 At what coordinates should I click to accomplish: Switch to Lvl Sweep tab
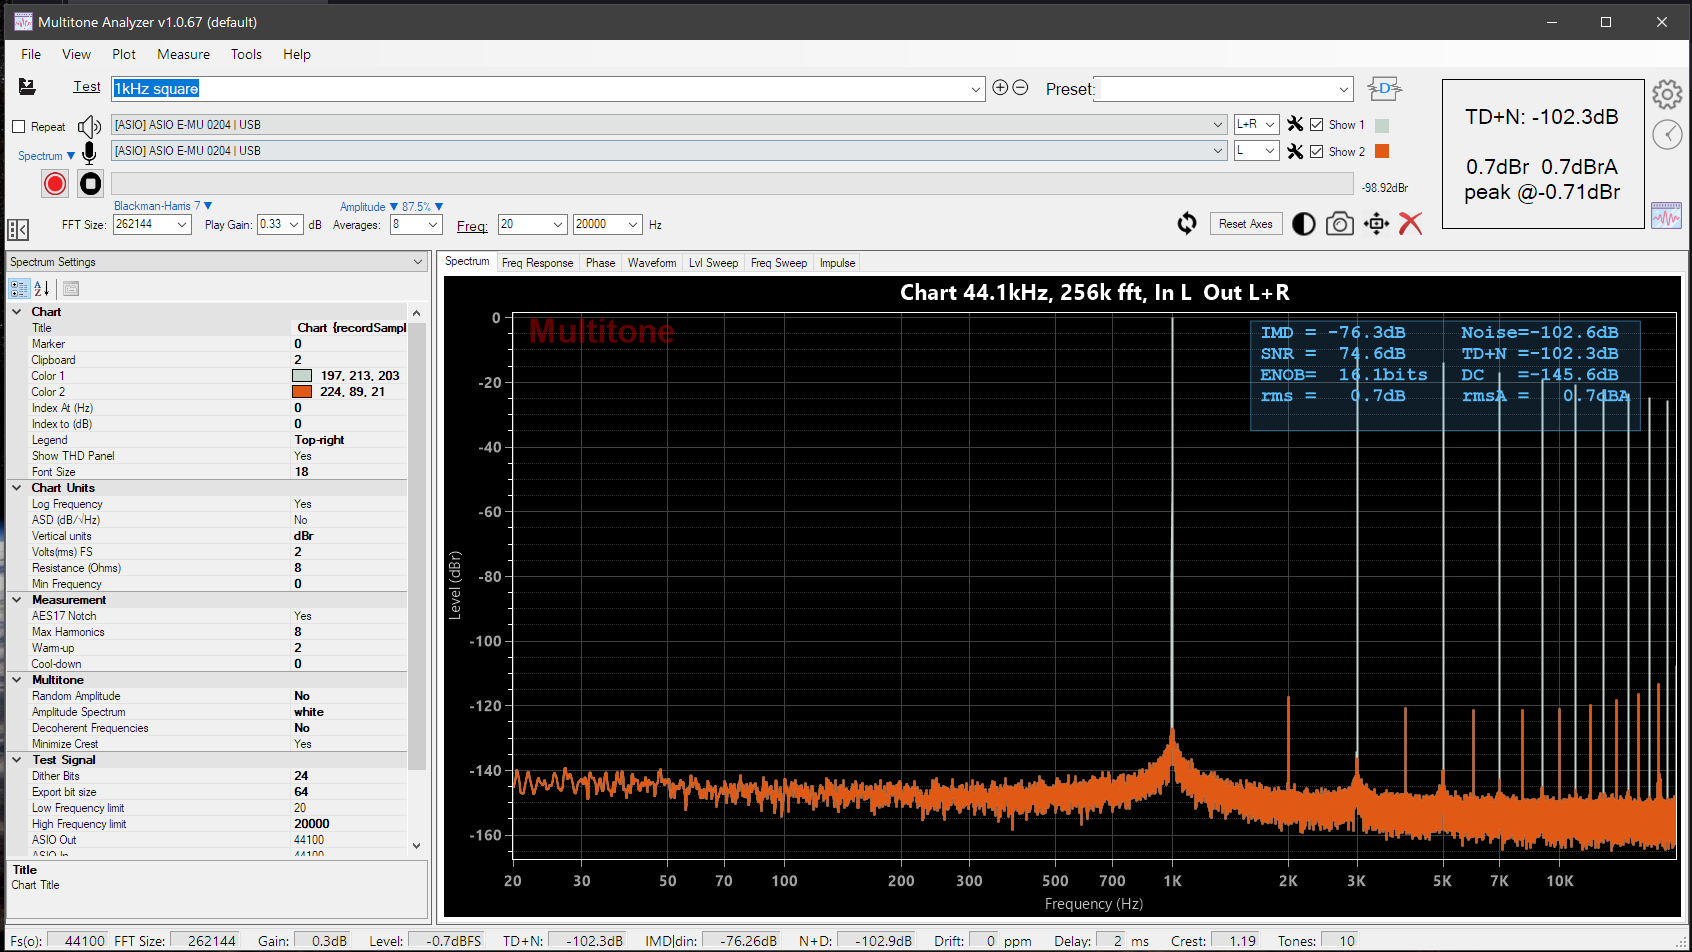[713, 263]
